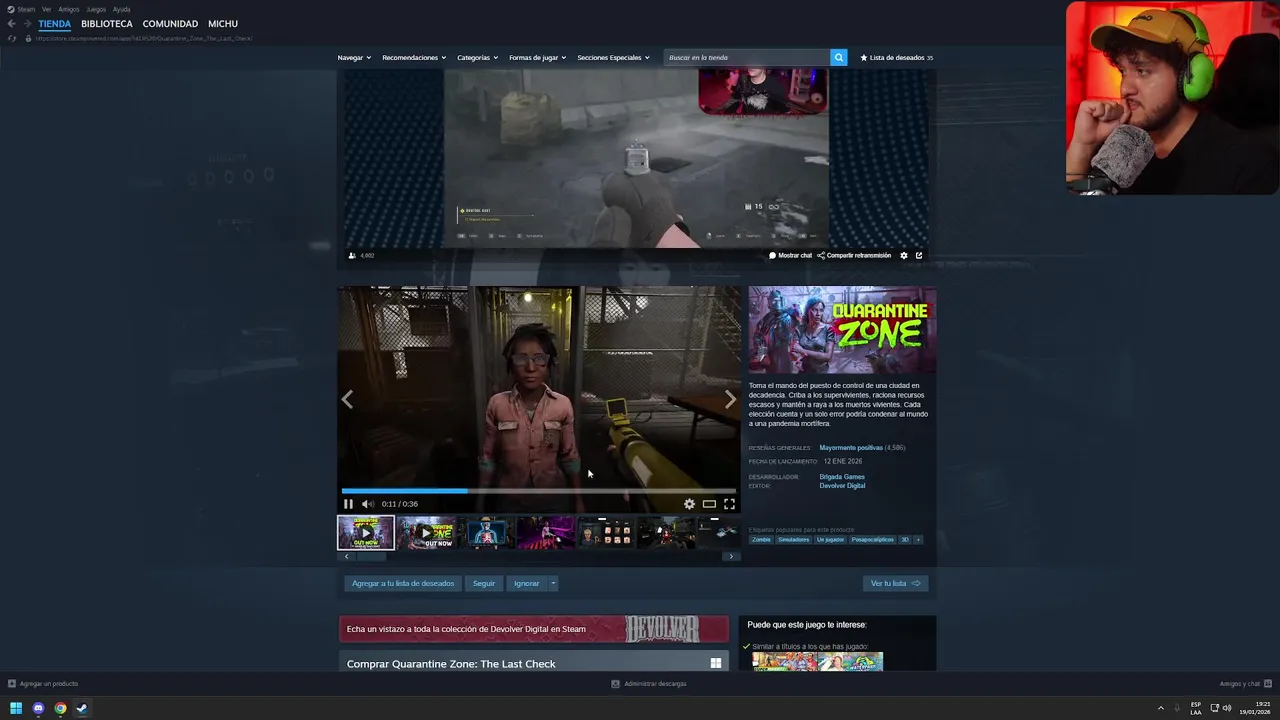This screenshot has width=1280, height=720.
Task: Open trailer player settings gear
Action: tap(689, 504)
